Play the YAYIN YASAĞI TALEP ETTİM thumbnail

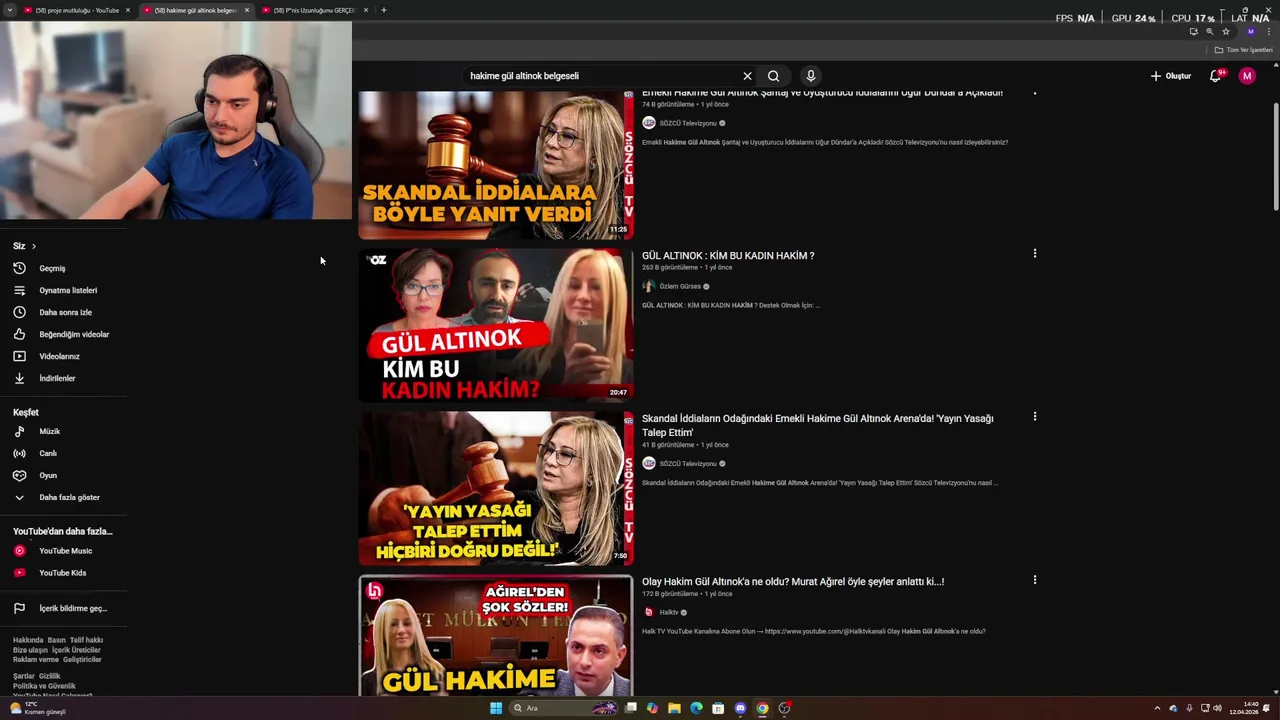click(496, 488)
